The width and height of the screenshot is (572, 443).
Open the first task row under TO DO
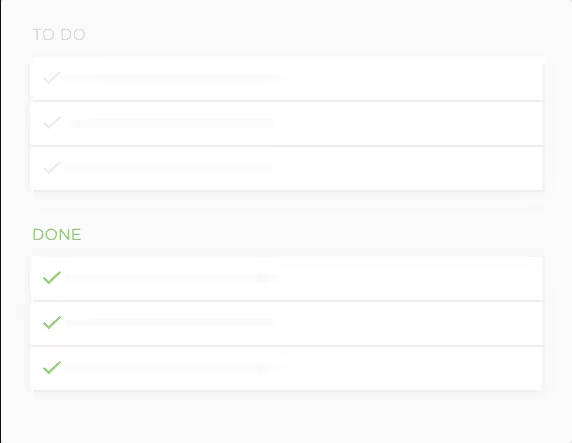[x=287, y=78]
